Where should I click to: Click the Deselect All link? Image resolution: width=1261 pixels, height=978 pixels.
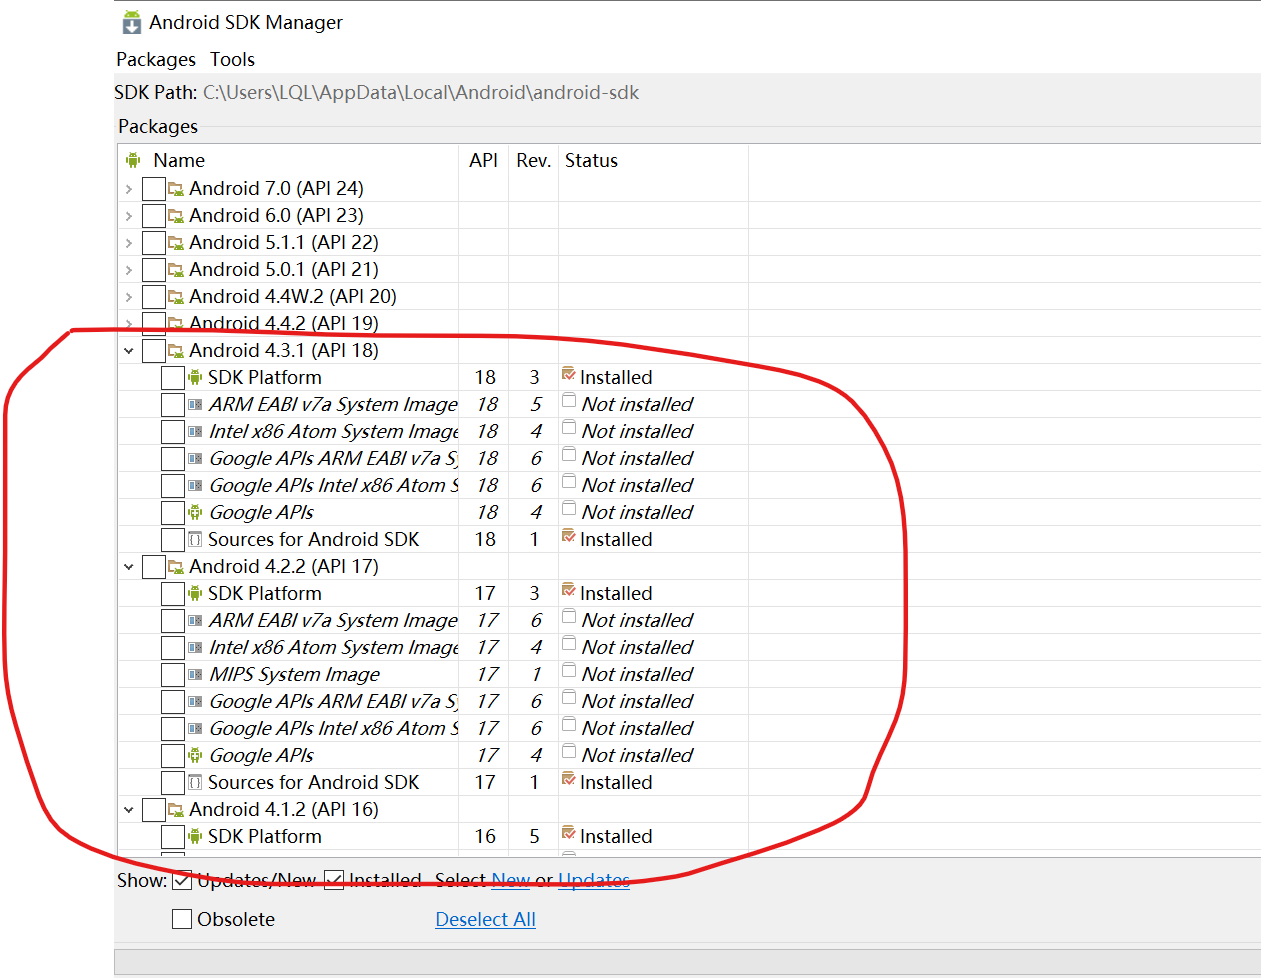tap(485, 919)
